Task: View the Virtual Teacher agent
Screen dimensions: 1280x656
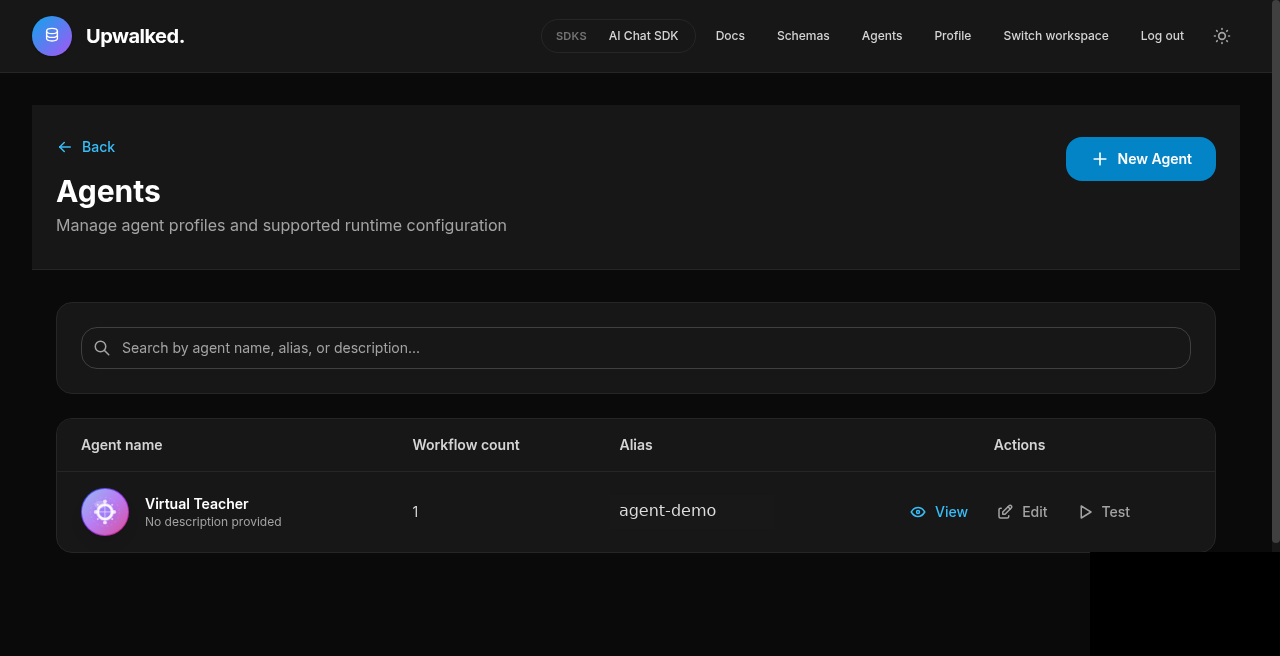Action: point(939,512)
